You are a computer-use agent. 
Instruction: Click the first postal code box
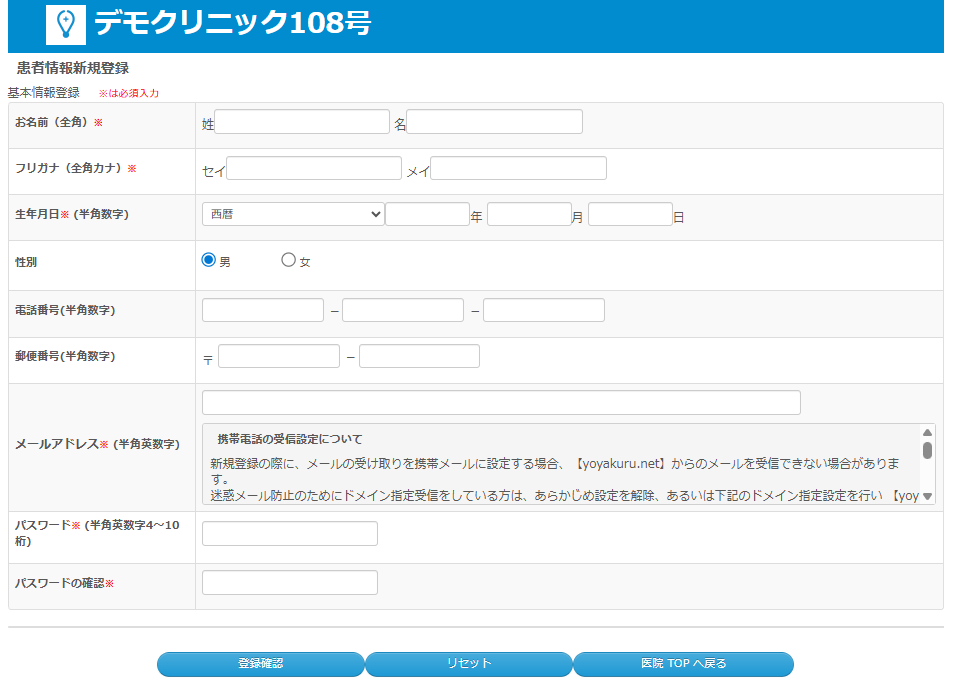[279, 356]
